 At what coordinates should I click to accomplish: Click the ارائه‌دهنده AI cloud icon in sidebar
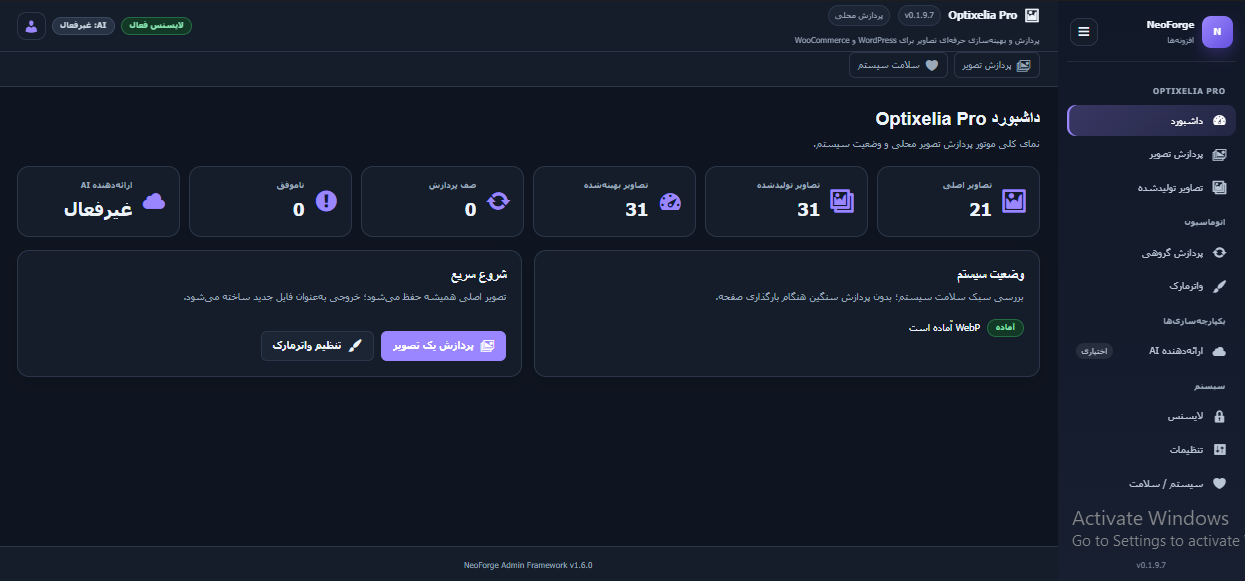point(1219,351)
